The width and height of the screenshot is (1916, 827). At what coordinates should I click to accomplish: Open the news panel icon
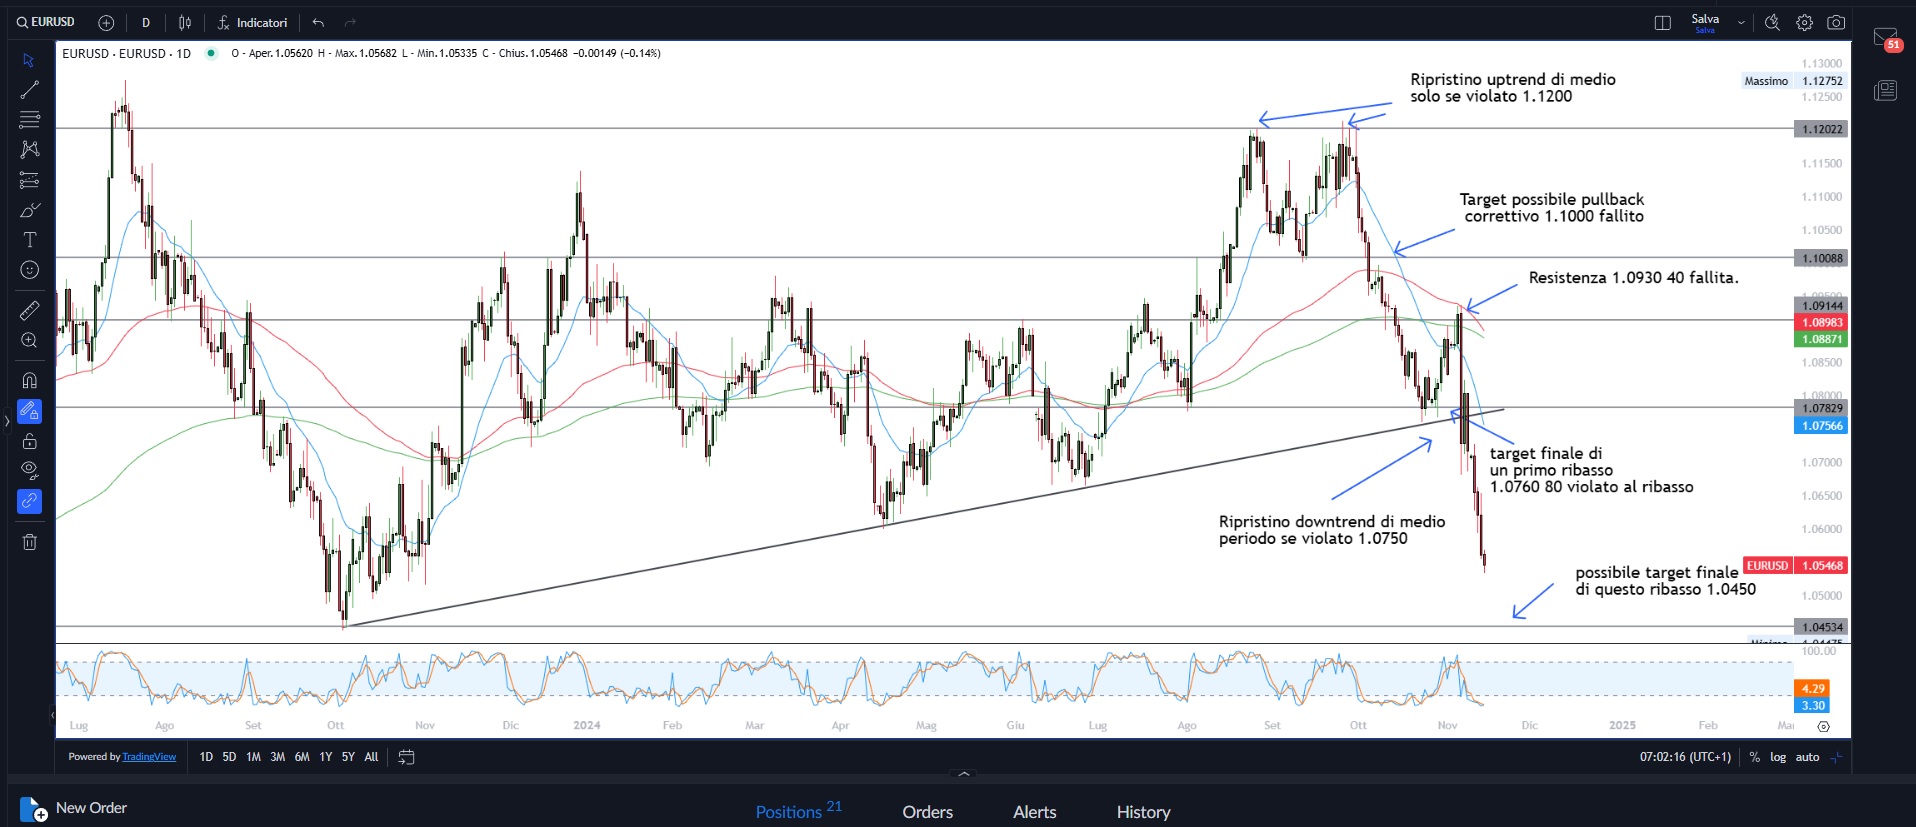pyautogui.click(x=1885, y=91)
